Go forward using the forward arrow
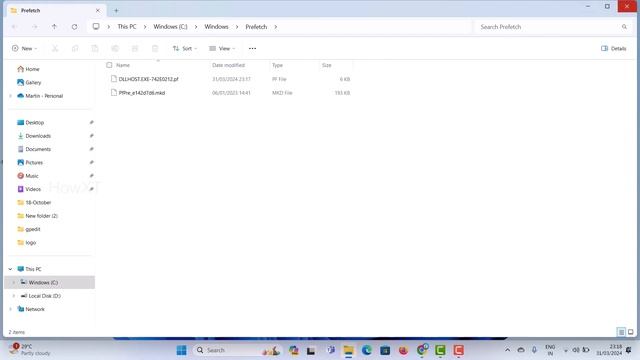This screenshot has height=360, width=640. point(35,27)
